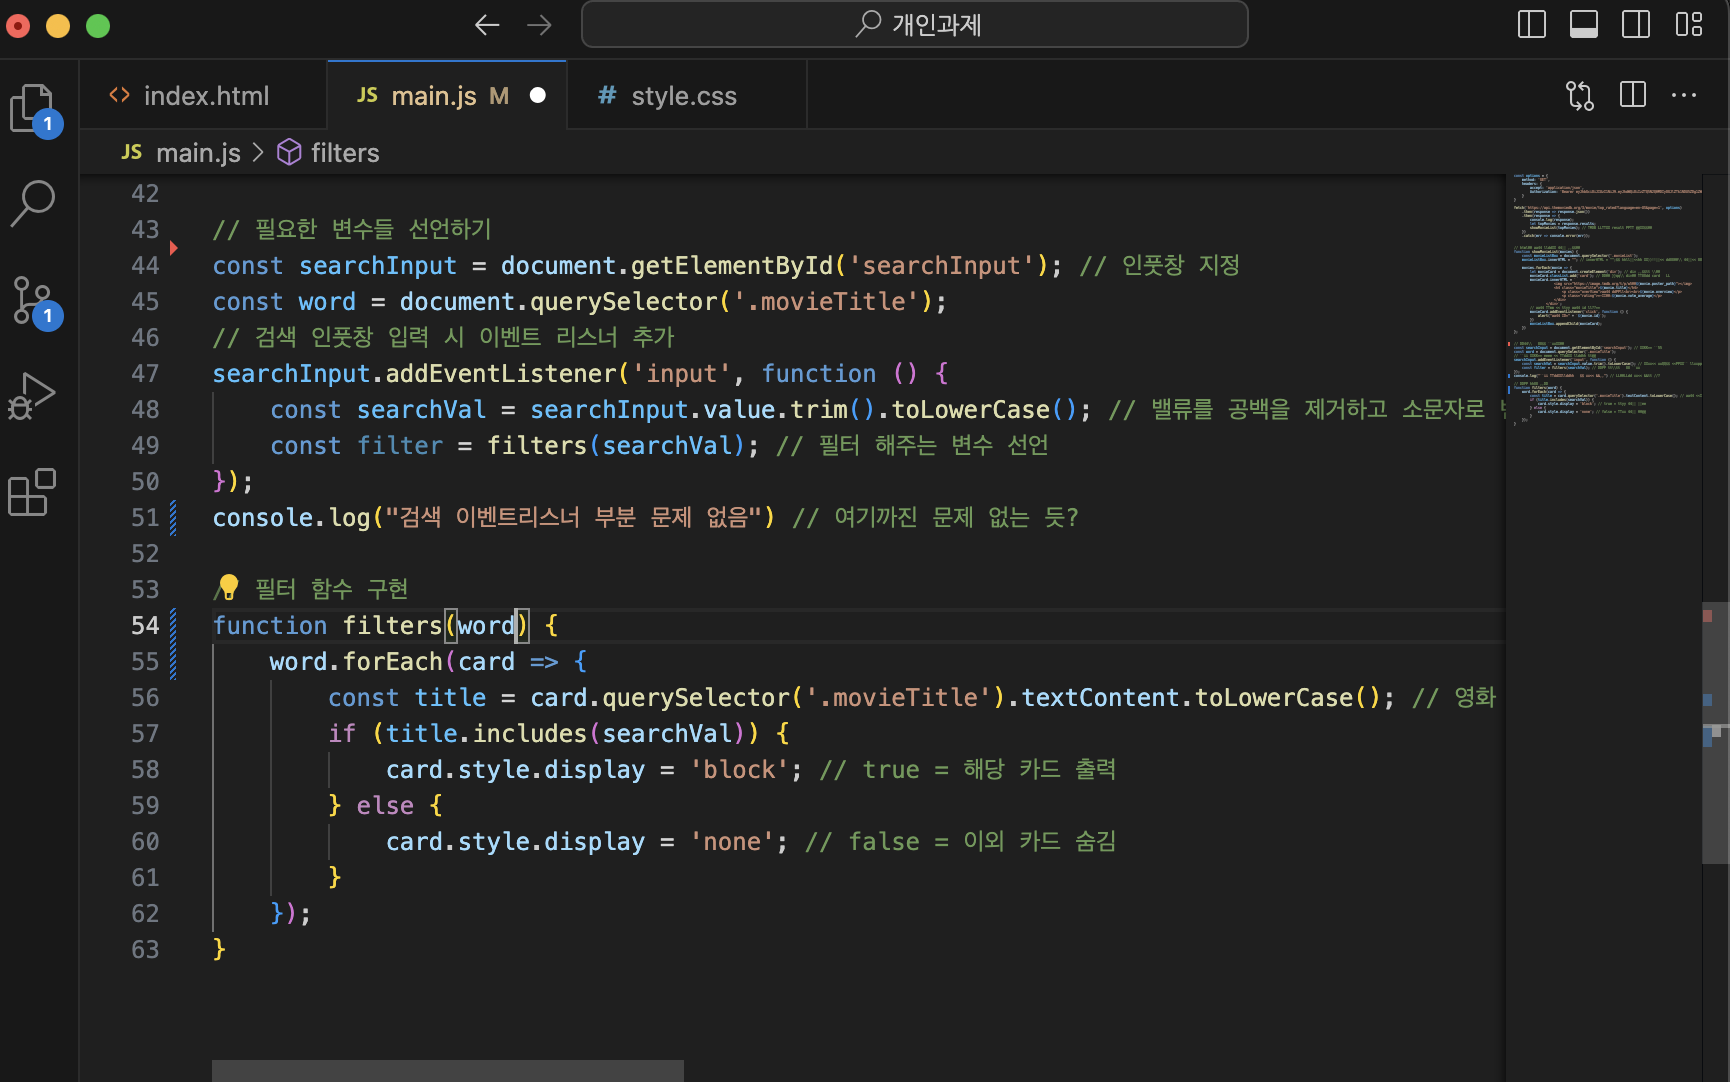This screenshot has width=1730, height=1082.
Task: Click the 'none' string on line 60
Action: pos(732,842)
